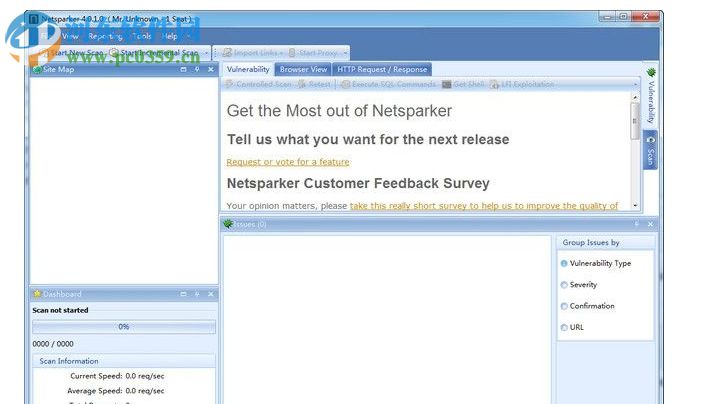
Task: Click the Controlled Scan icon
Action: (230, 84)
